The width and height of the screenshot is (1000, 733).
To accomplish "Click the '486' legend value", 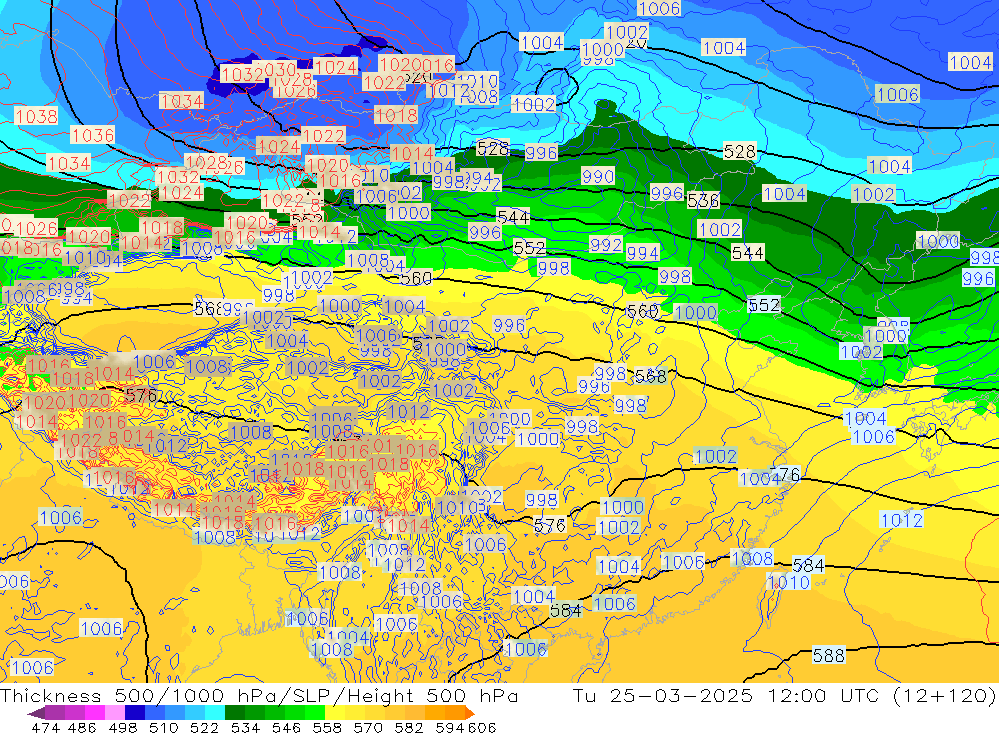I will [x=82, y=727].
